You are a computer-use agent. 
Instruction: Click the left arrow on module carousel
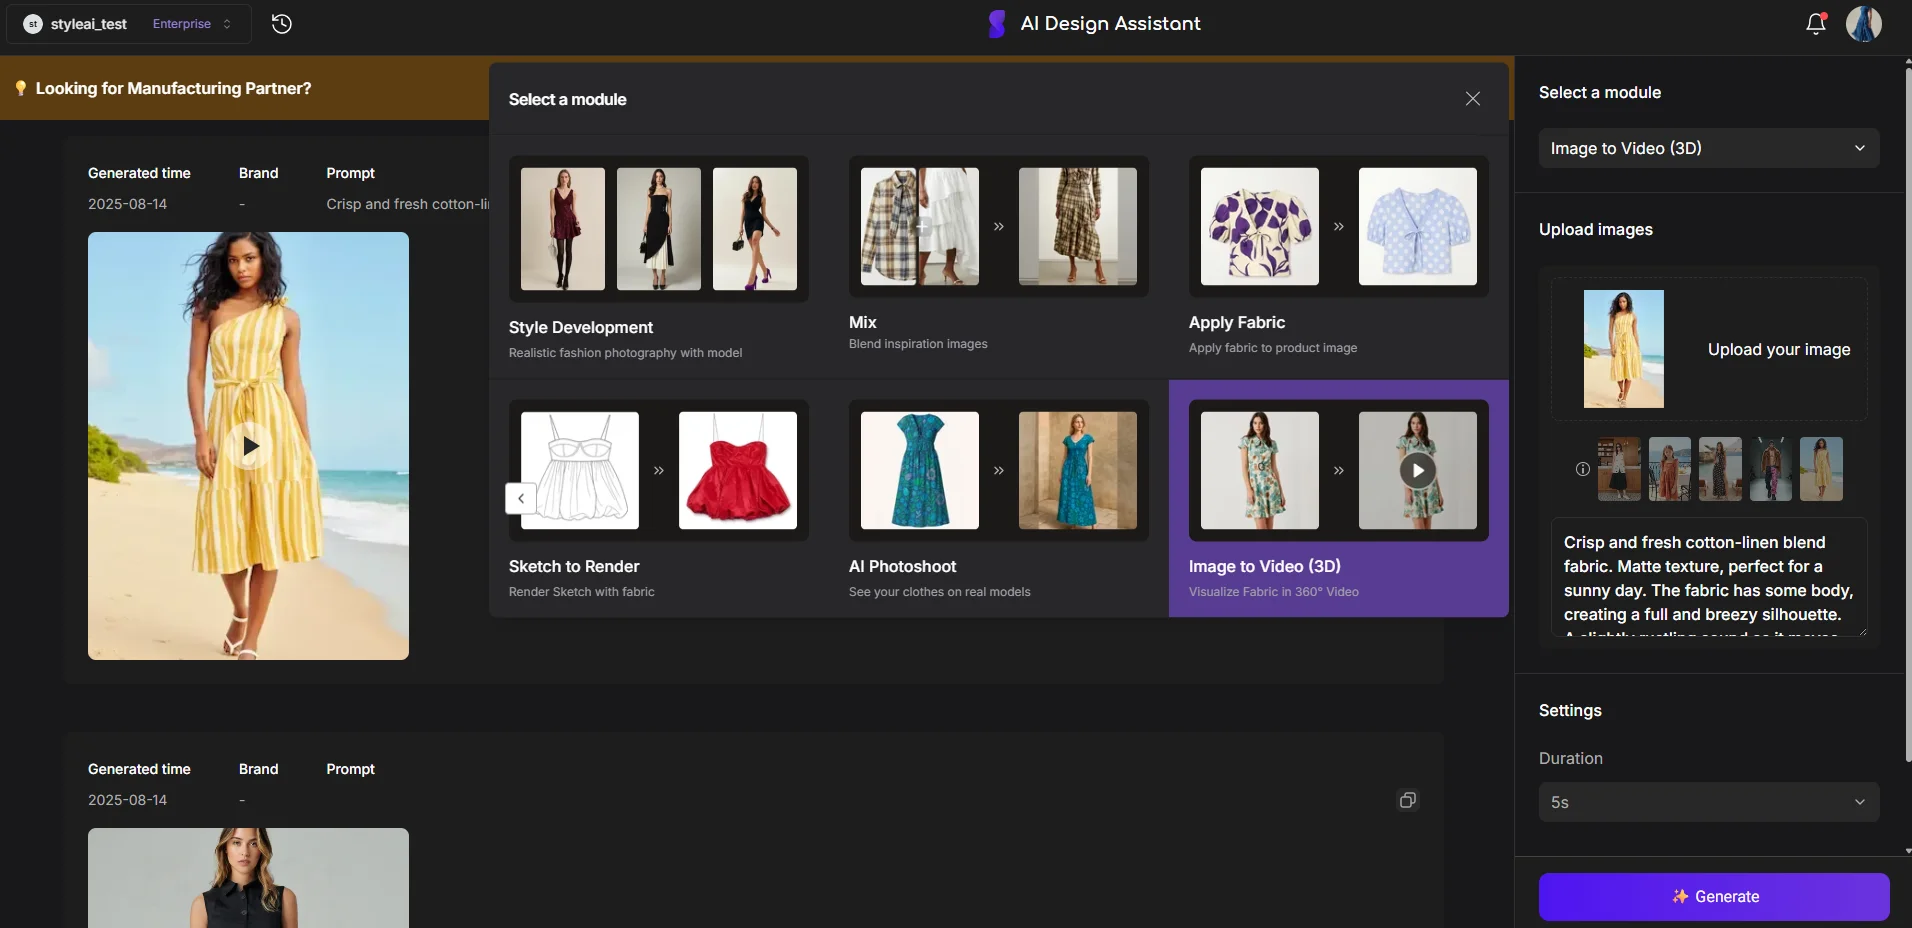[x=521, y=498]
